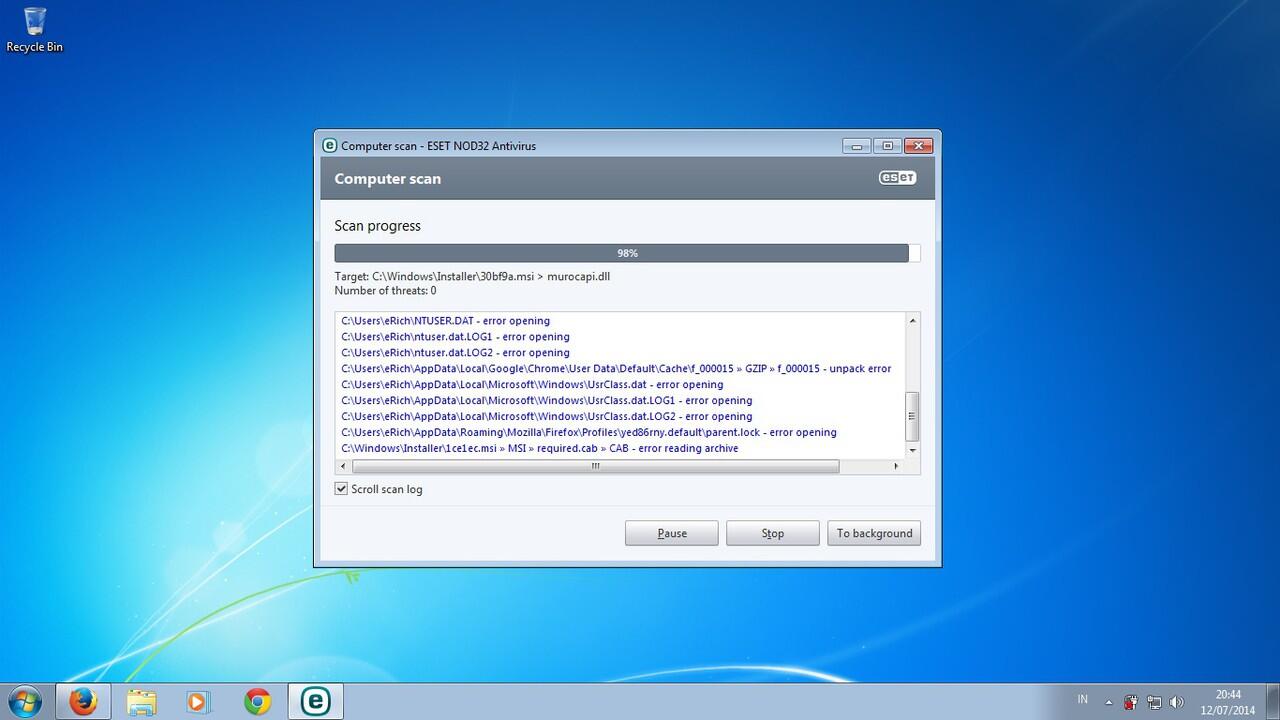Image resolution: width=1280 pixels, height=720 pixels.
Task: Click the 98% scan progress bar
Action: coord(627,253)
